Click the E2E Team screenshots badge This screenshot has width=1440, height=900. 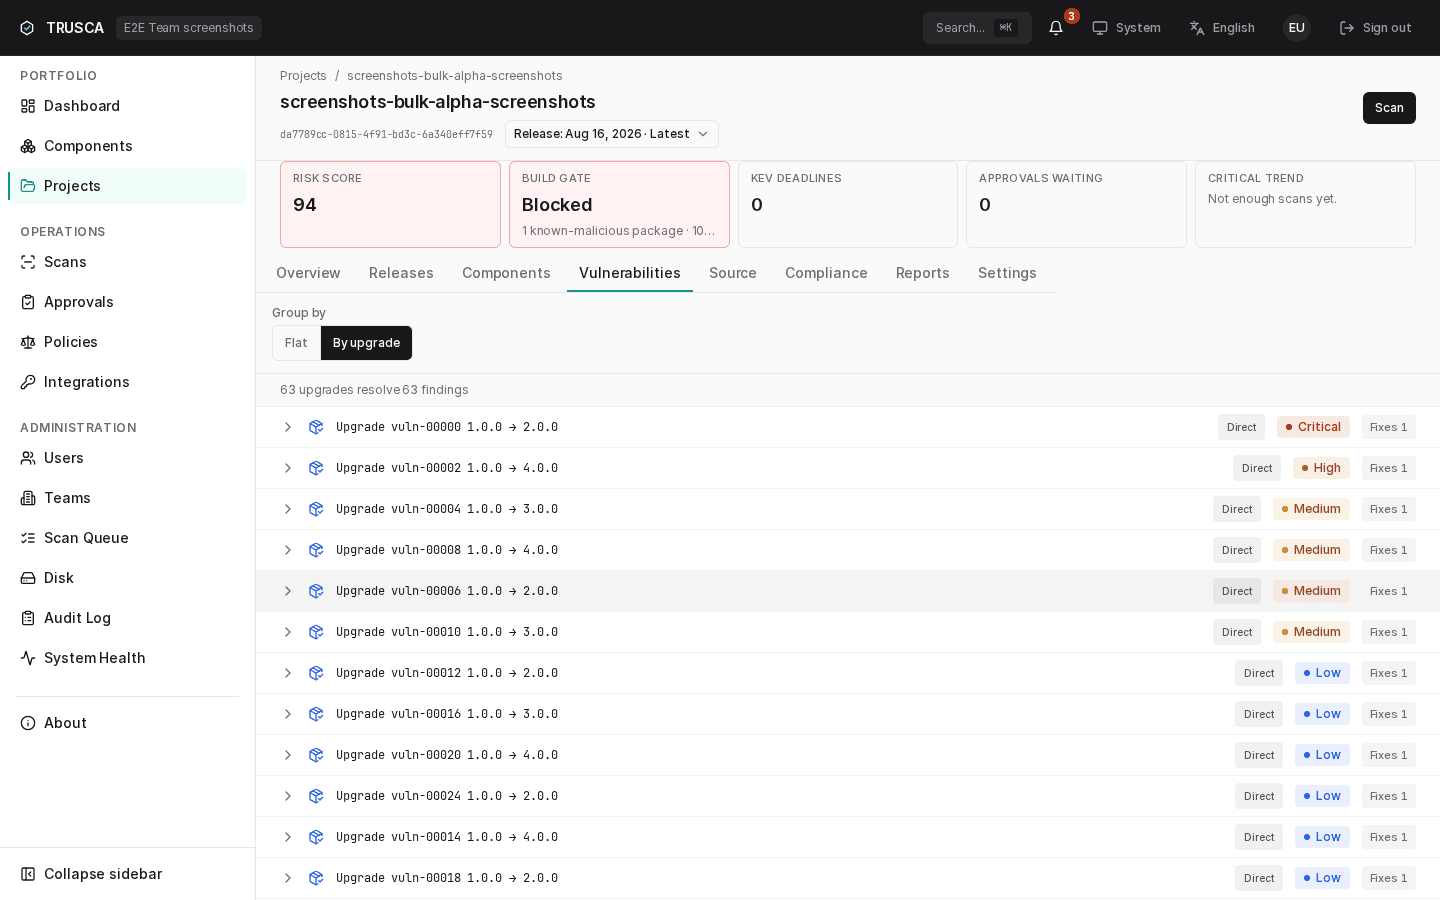tap(189, 28)
